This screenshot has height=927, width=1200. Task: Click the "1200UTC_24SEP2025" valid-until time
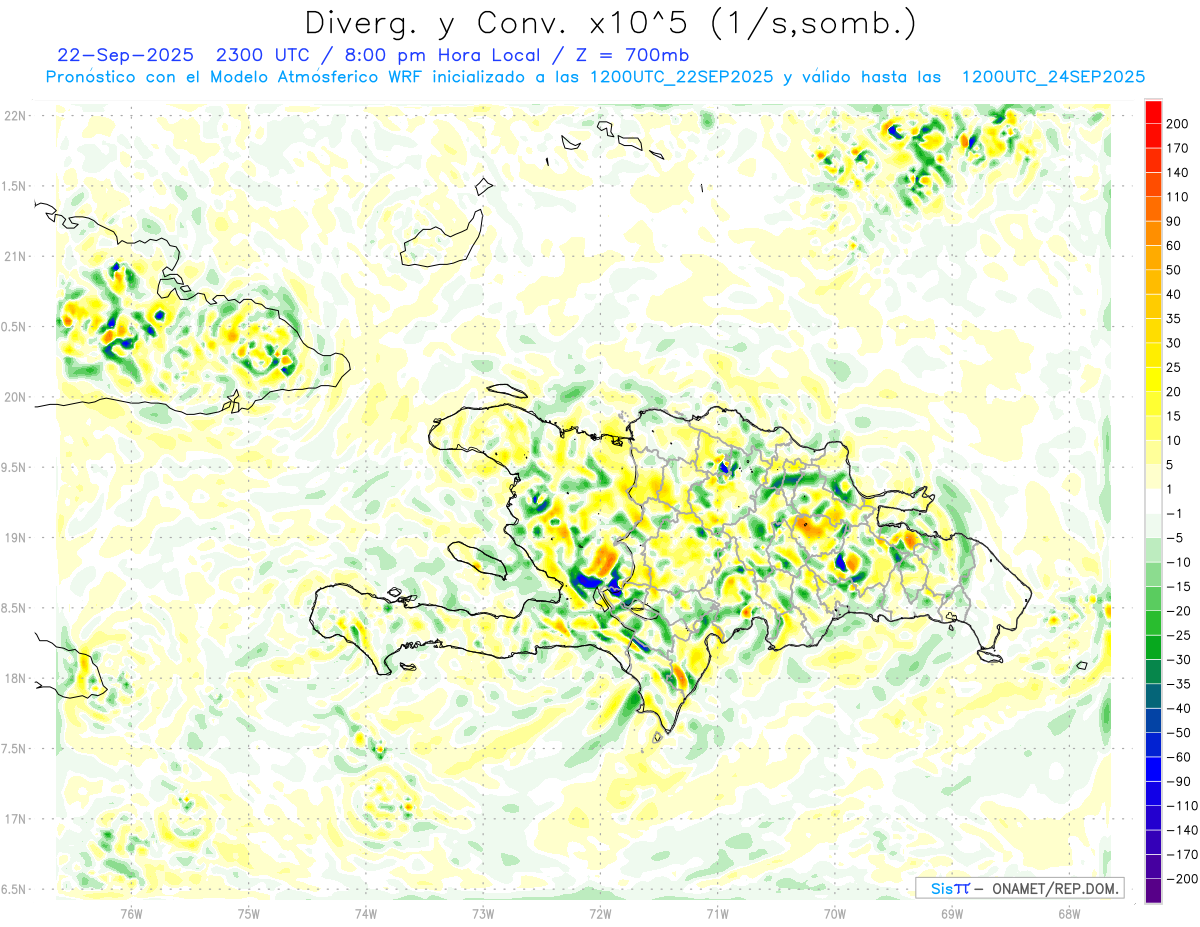coord(1053,77)
